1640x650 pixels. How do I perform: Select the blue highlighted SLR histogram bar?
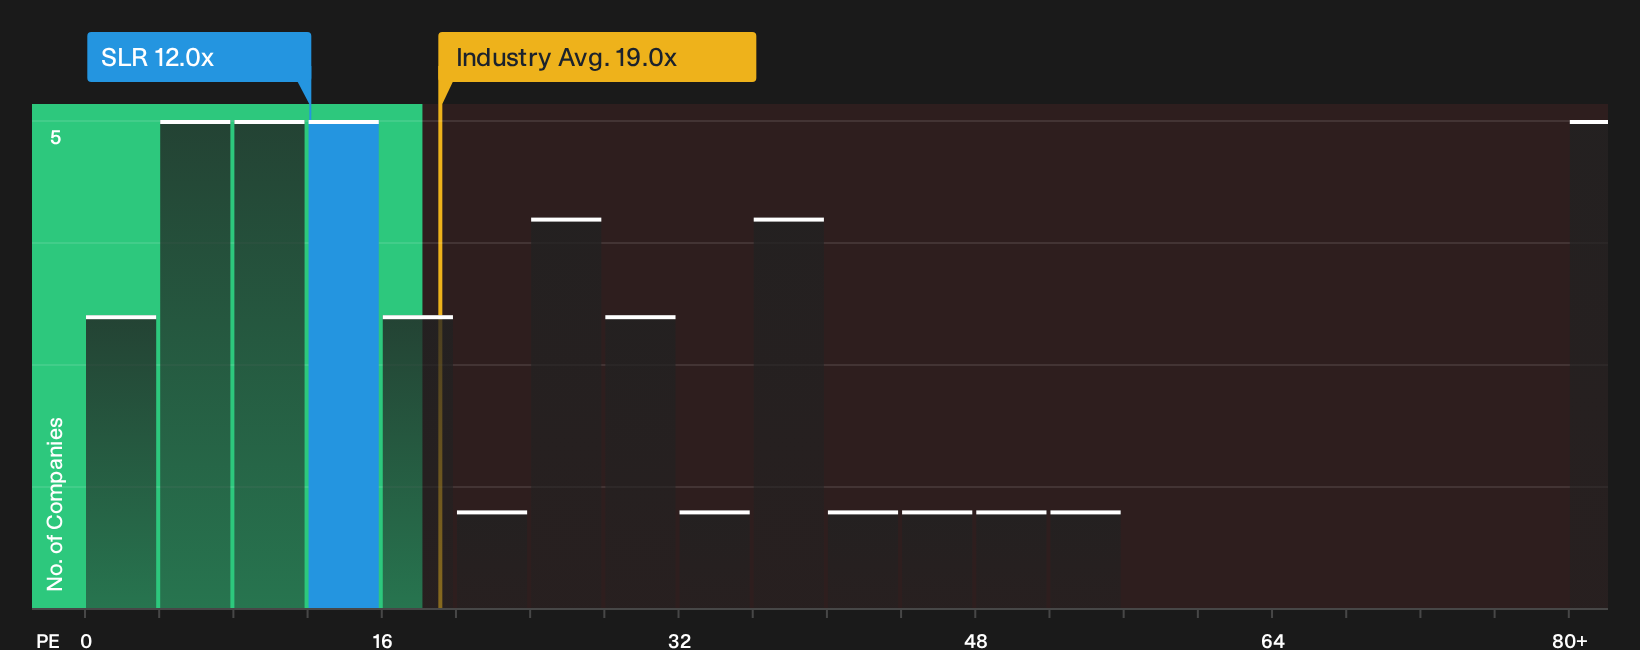pos(344,364)
